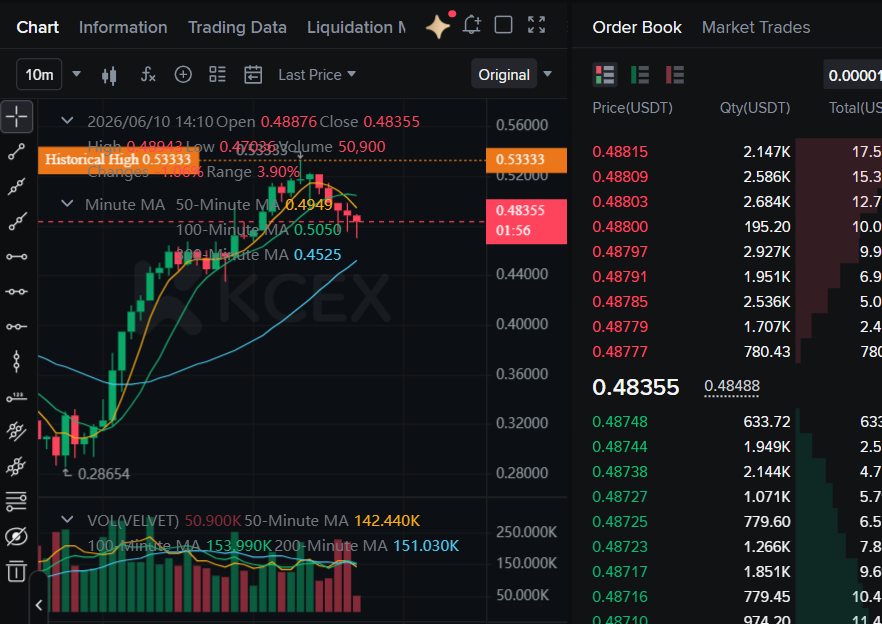Screen dimensions: 882x624
Task: Collapse the candle OHLC info chevron
Action: pyautogui.click(x=68, y=120)
